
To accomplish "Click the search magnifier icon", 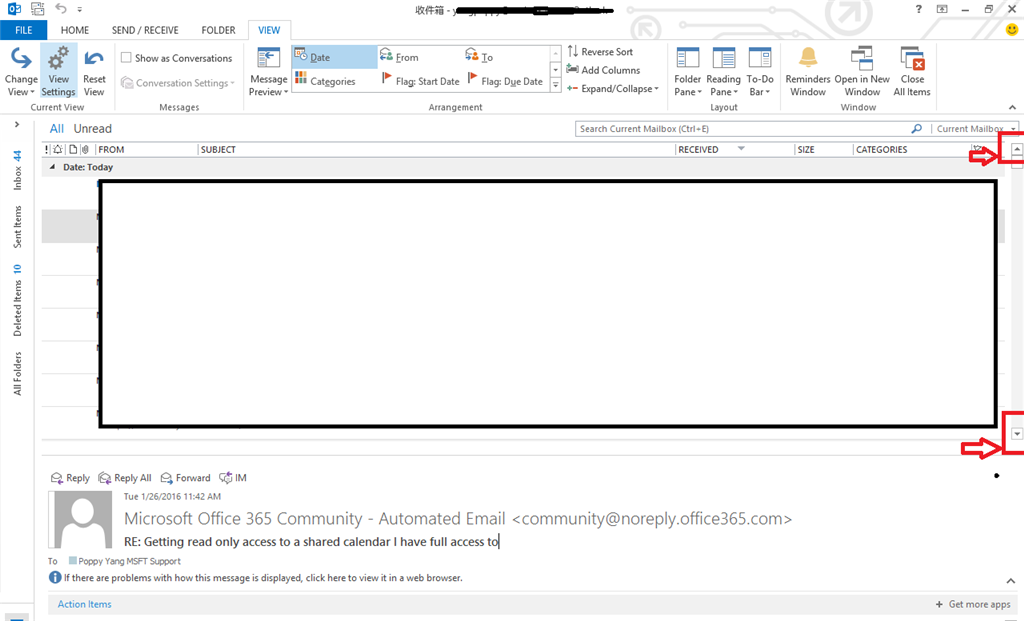I will tap(917, 129).
